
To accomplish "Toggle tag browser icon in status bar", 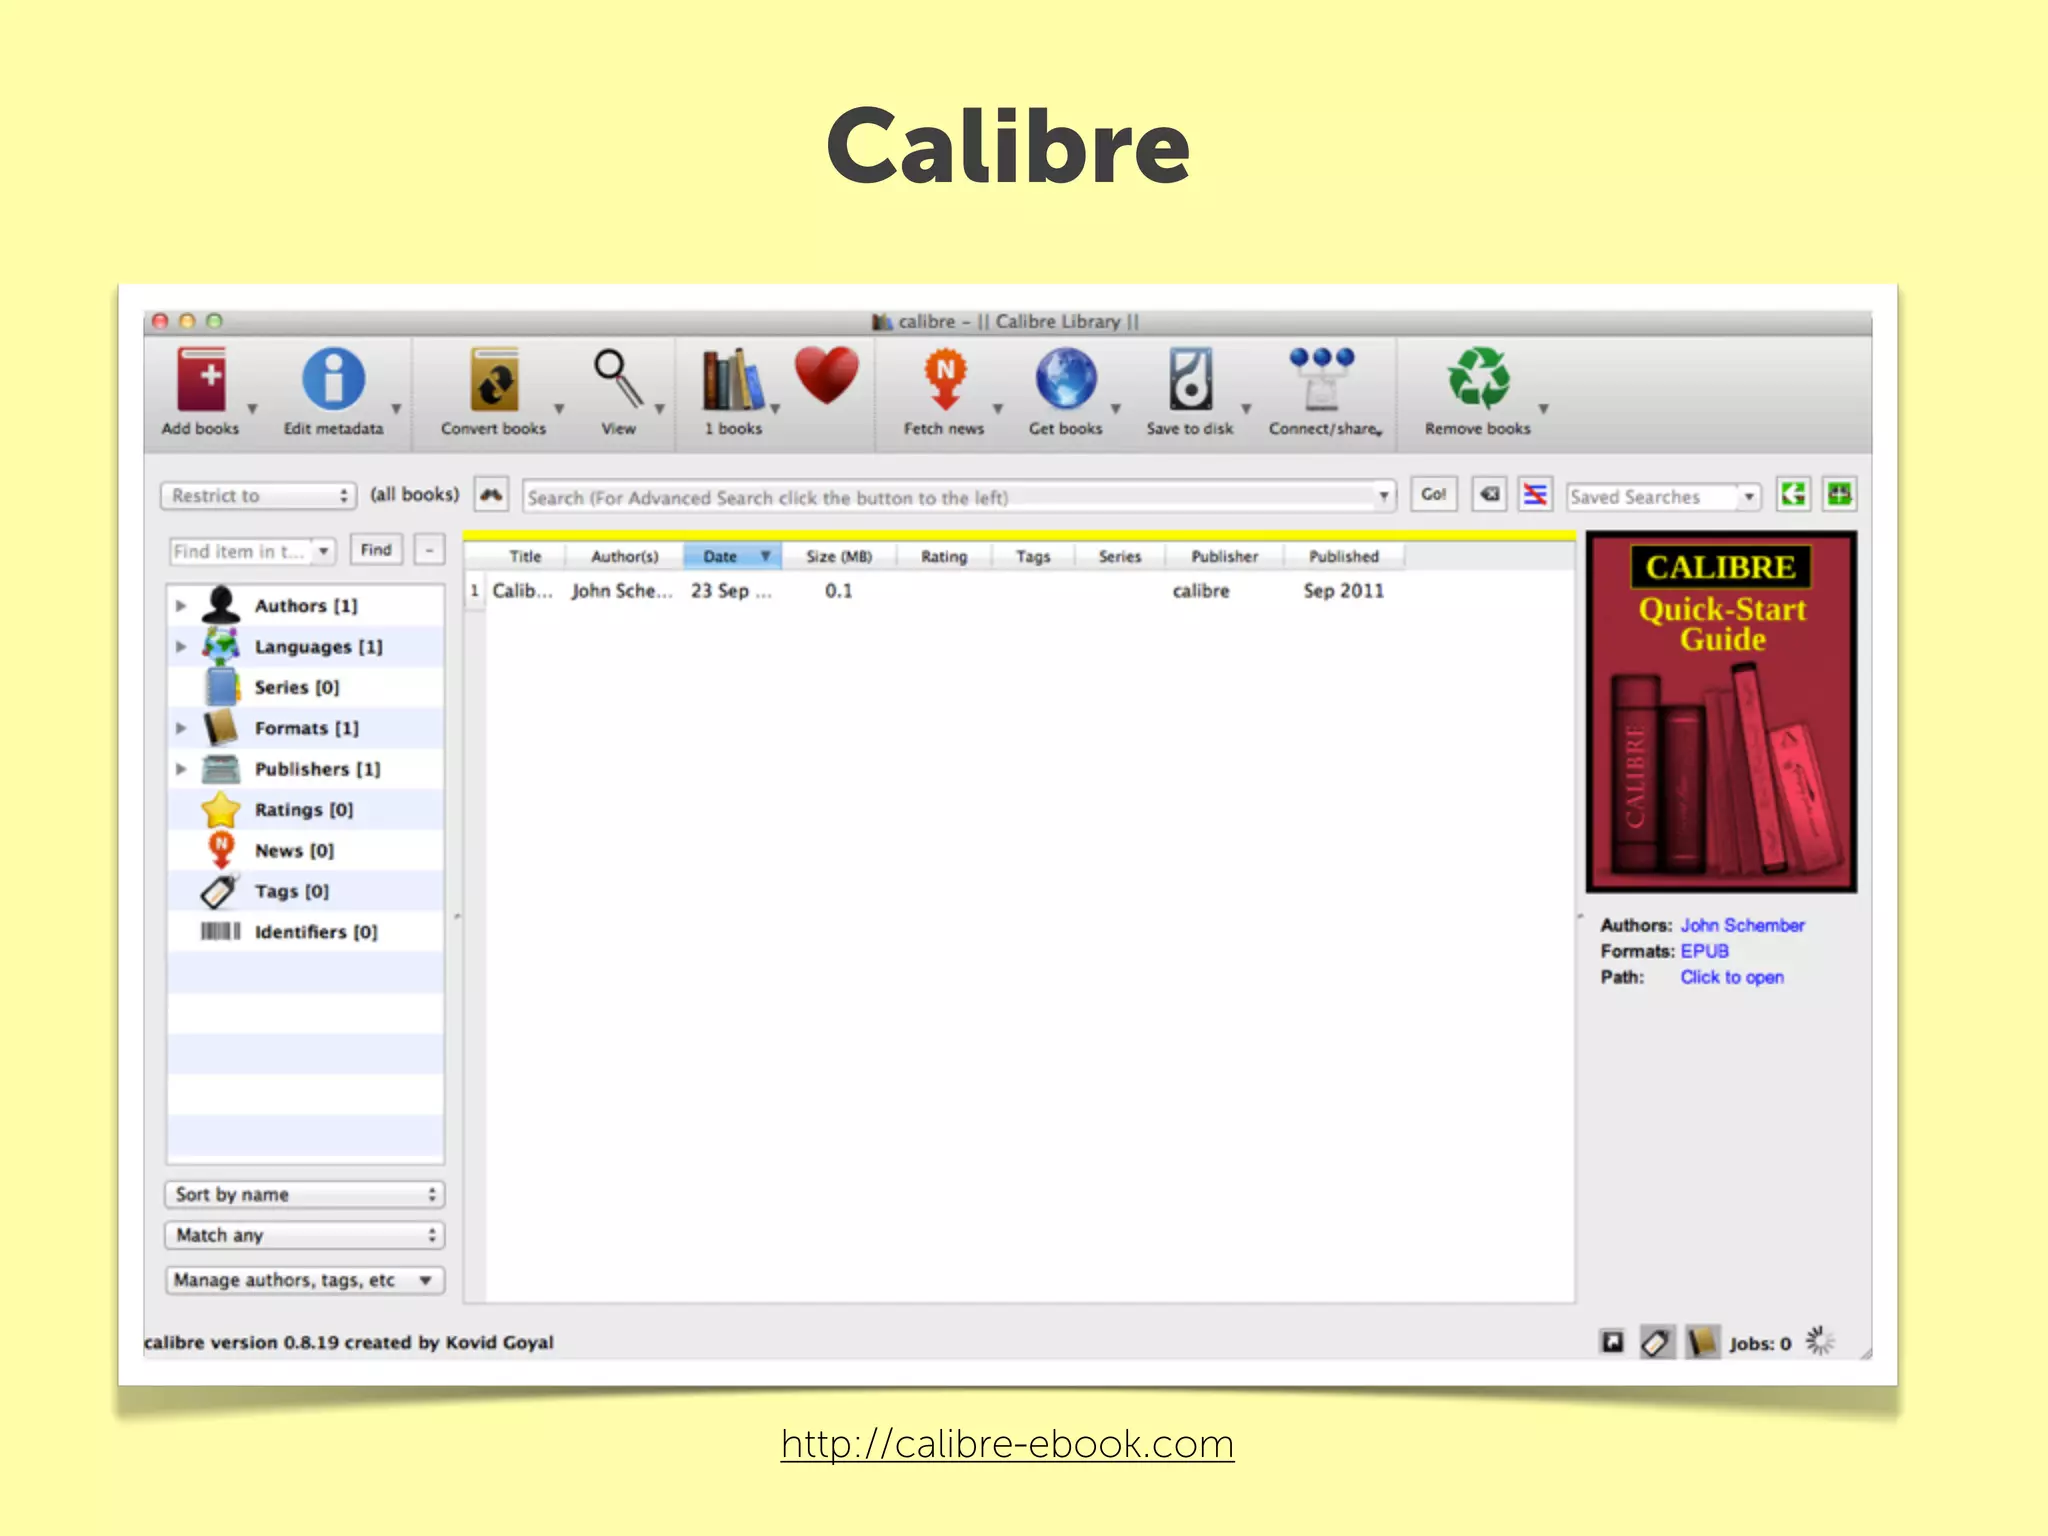I will [x=1657, y=1342].
